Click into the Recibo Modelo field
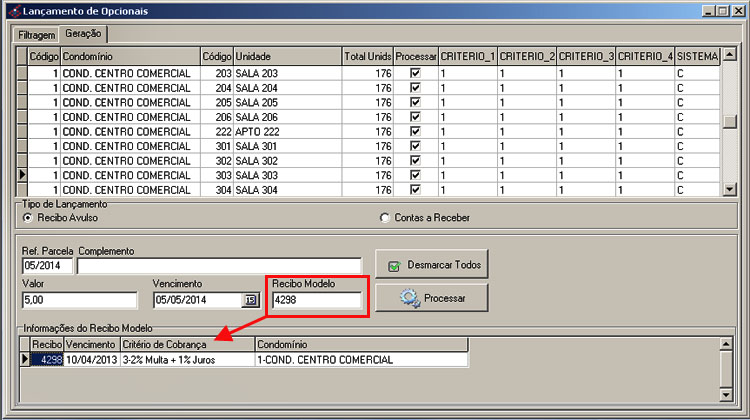Image resolution: width=750 pixels, height=420 pixels. click(316, 300)
